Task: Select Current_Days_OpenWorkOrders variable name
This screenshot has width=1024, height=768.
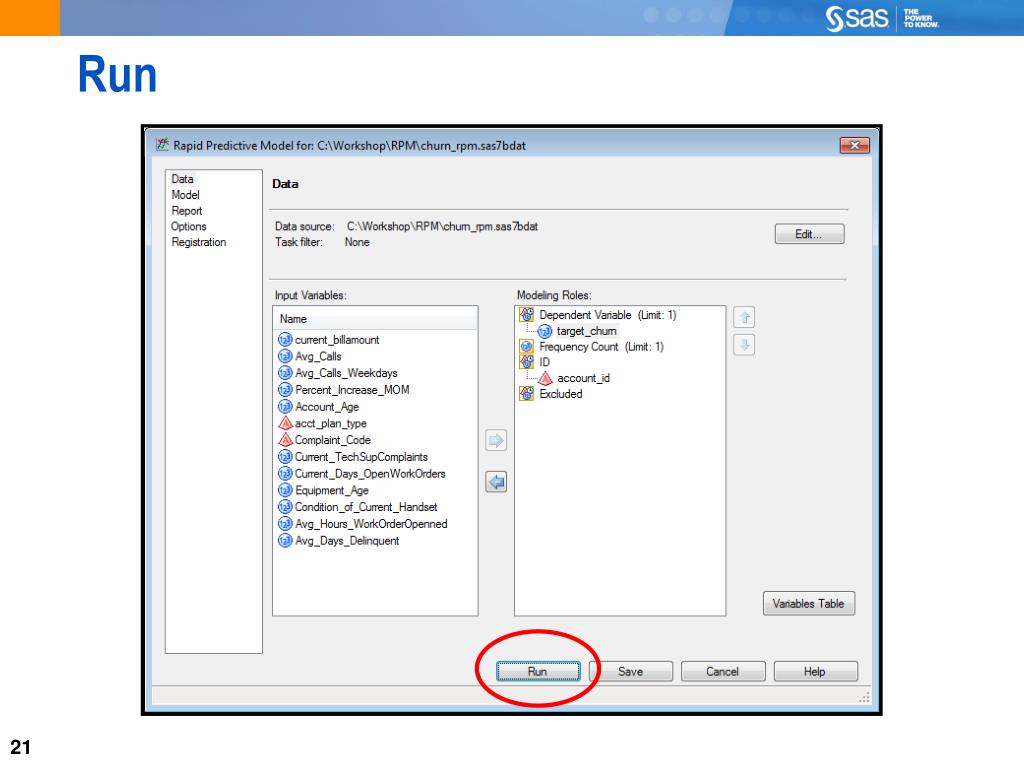Action: click(x=370, y=473)
